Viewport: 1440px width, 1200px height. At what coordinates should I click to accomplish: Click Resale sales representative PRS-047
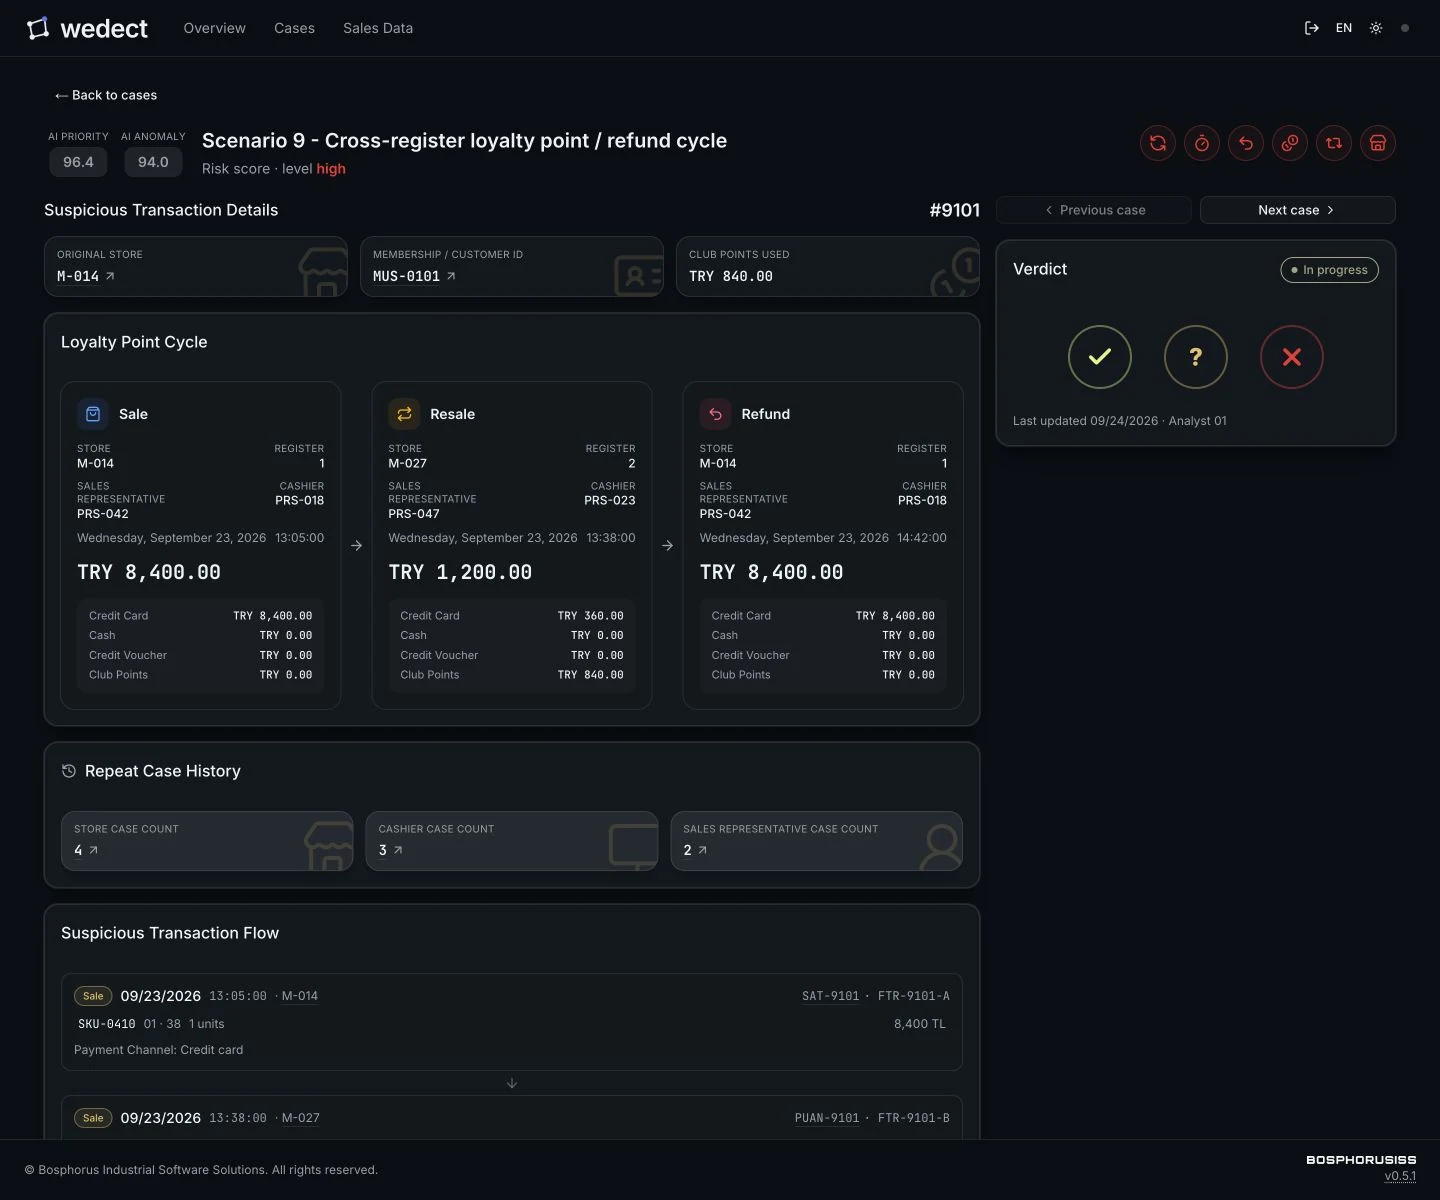click(414, 514)
